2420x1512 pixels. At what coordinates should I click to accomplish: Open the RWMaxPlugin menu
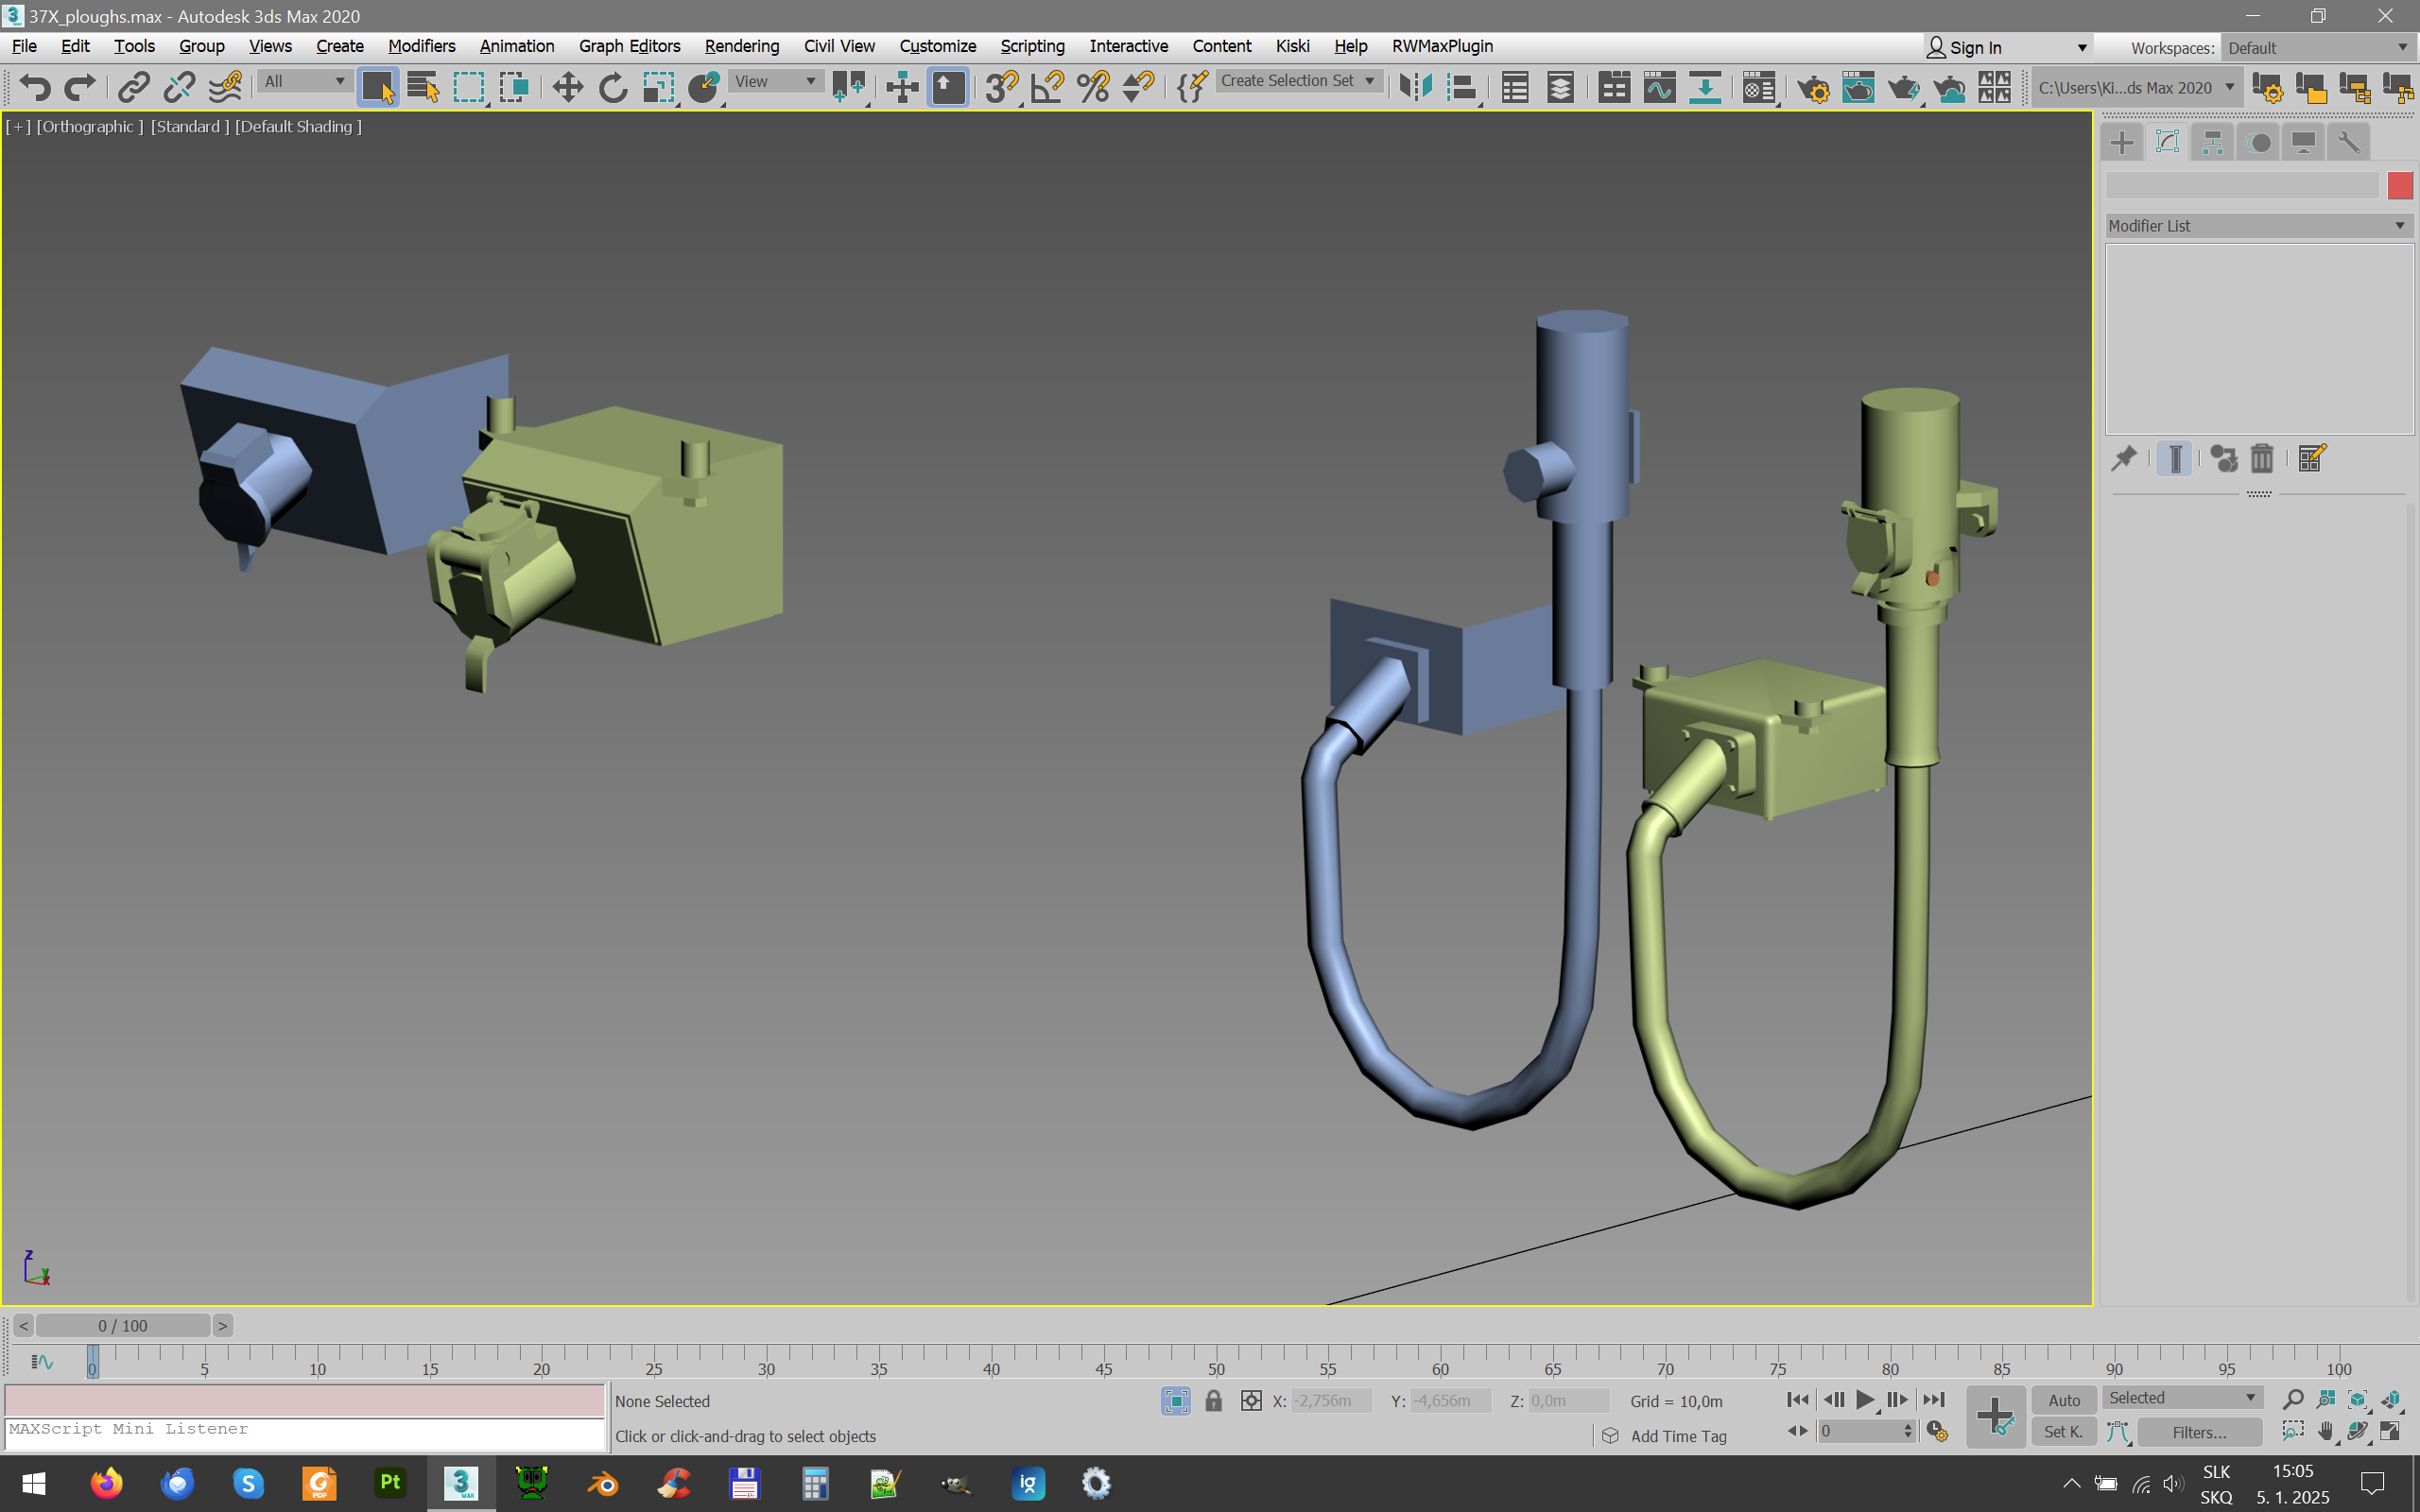pos(1442,46)
